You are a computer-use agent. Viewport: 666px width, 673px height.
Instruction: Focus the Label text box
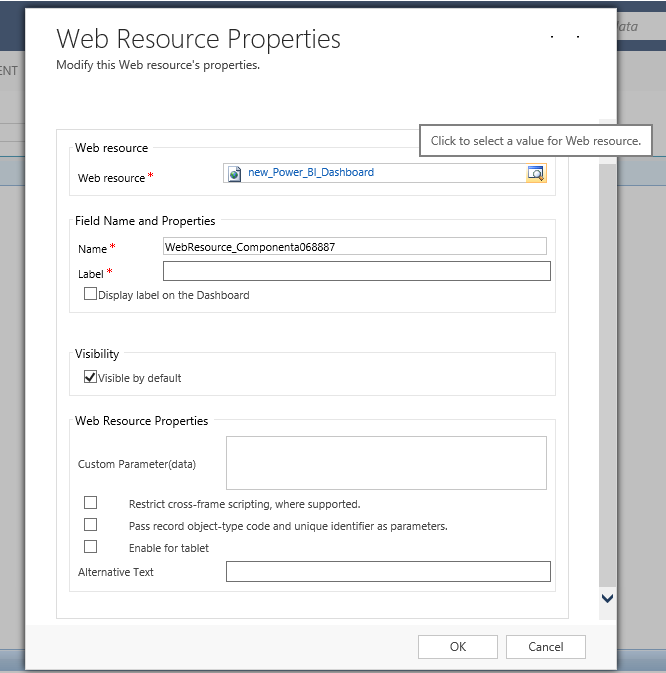click(x=357, y=271)
